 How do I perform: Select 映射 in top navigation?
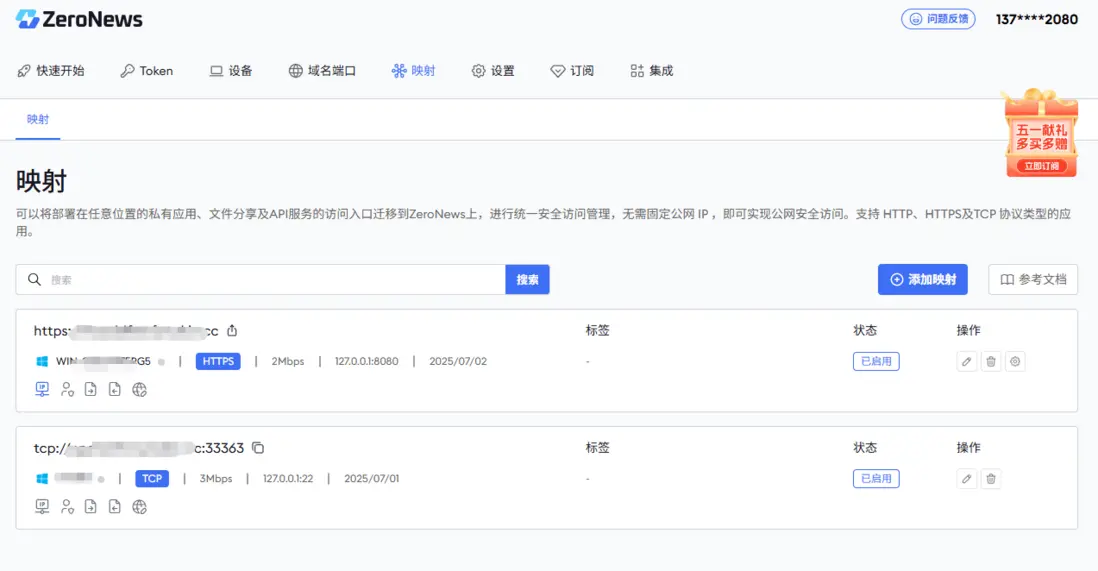pyautogui.click(x=413, y=71)
